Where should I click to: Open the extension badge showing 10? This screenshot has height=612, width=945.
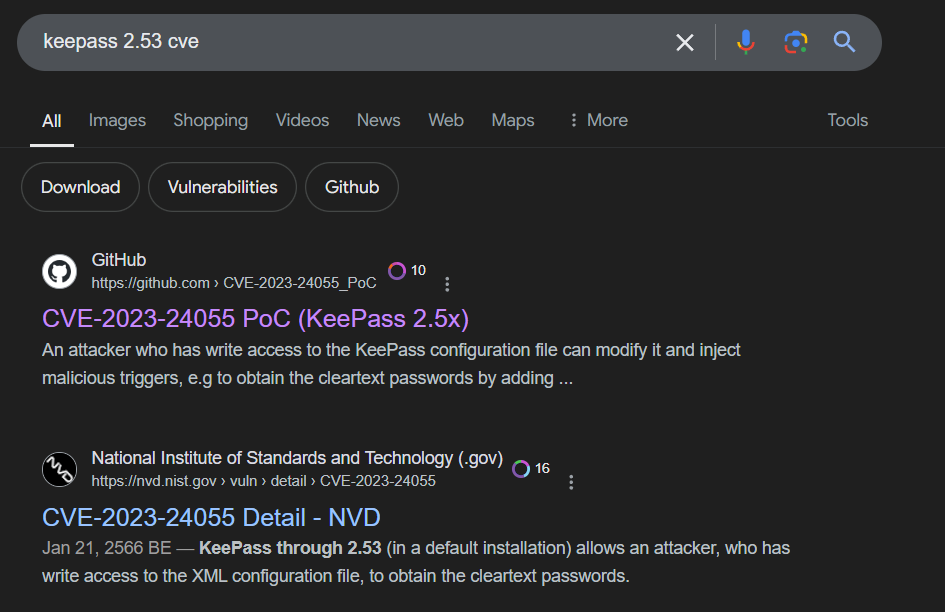coord(407,271)
